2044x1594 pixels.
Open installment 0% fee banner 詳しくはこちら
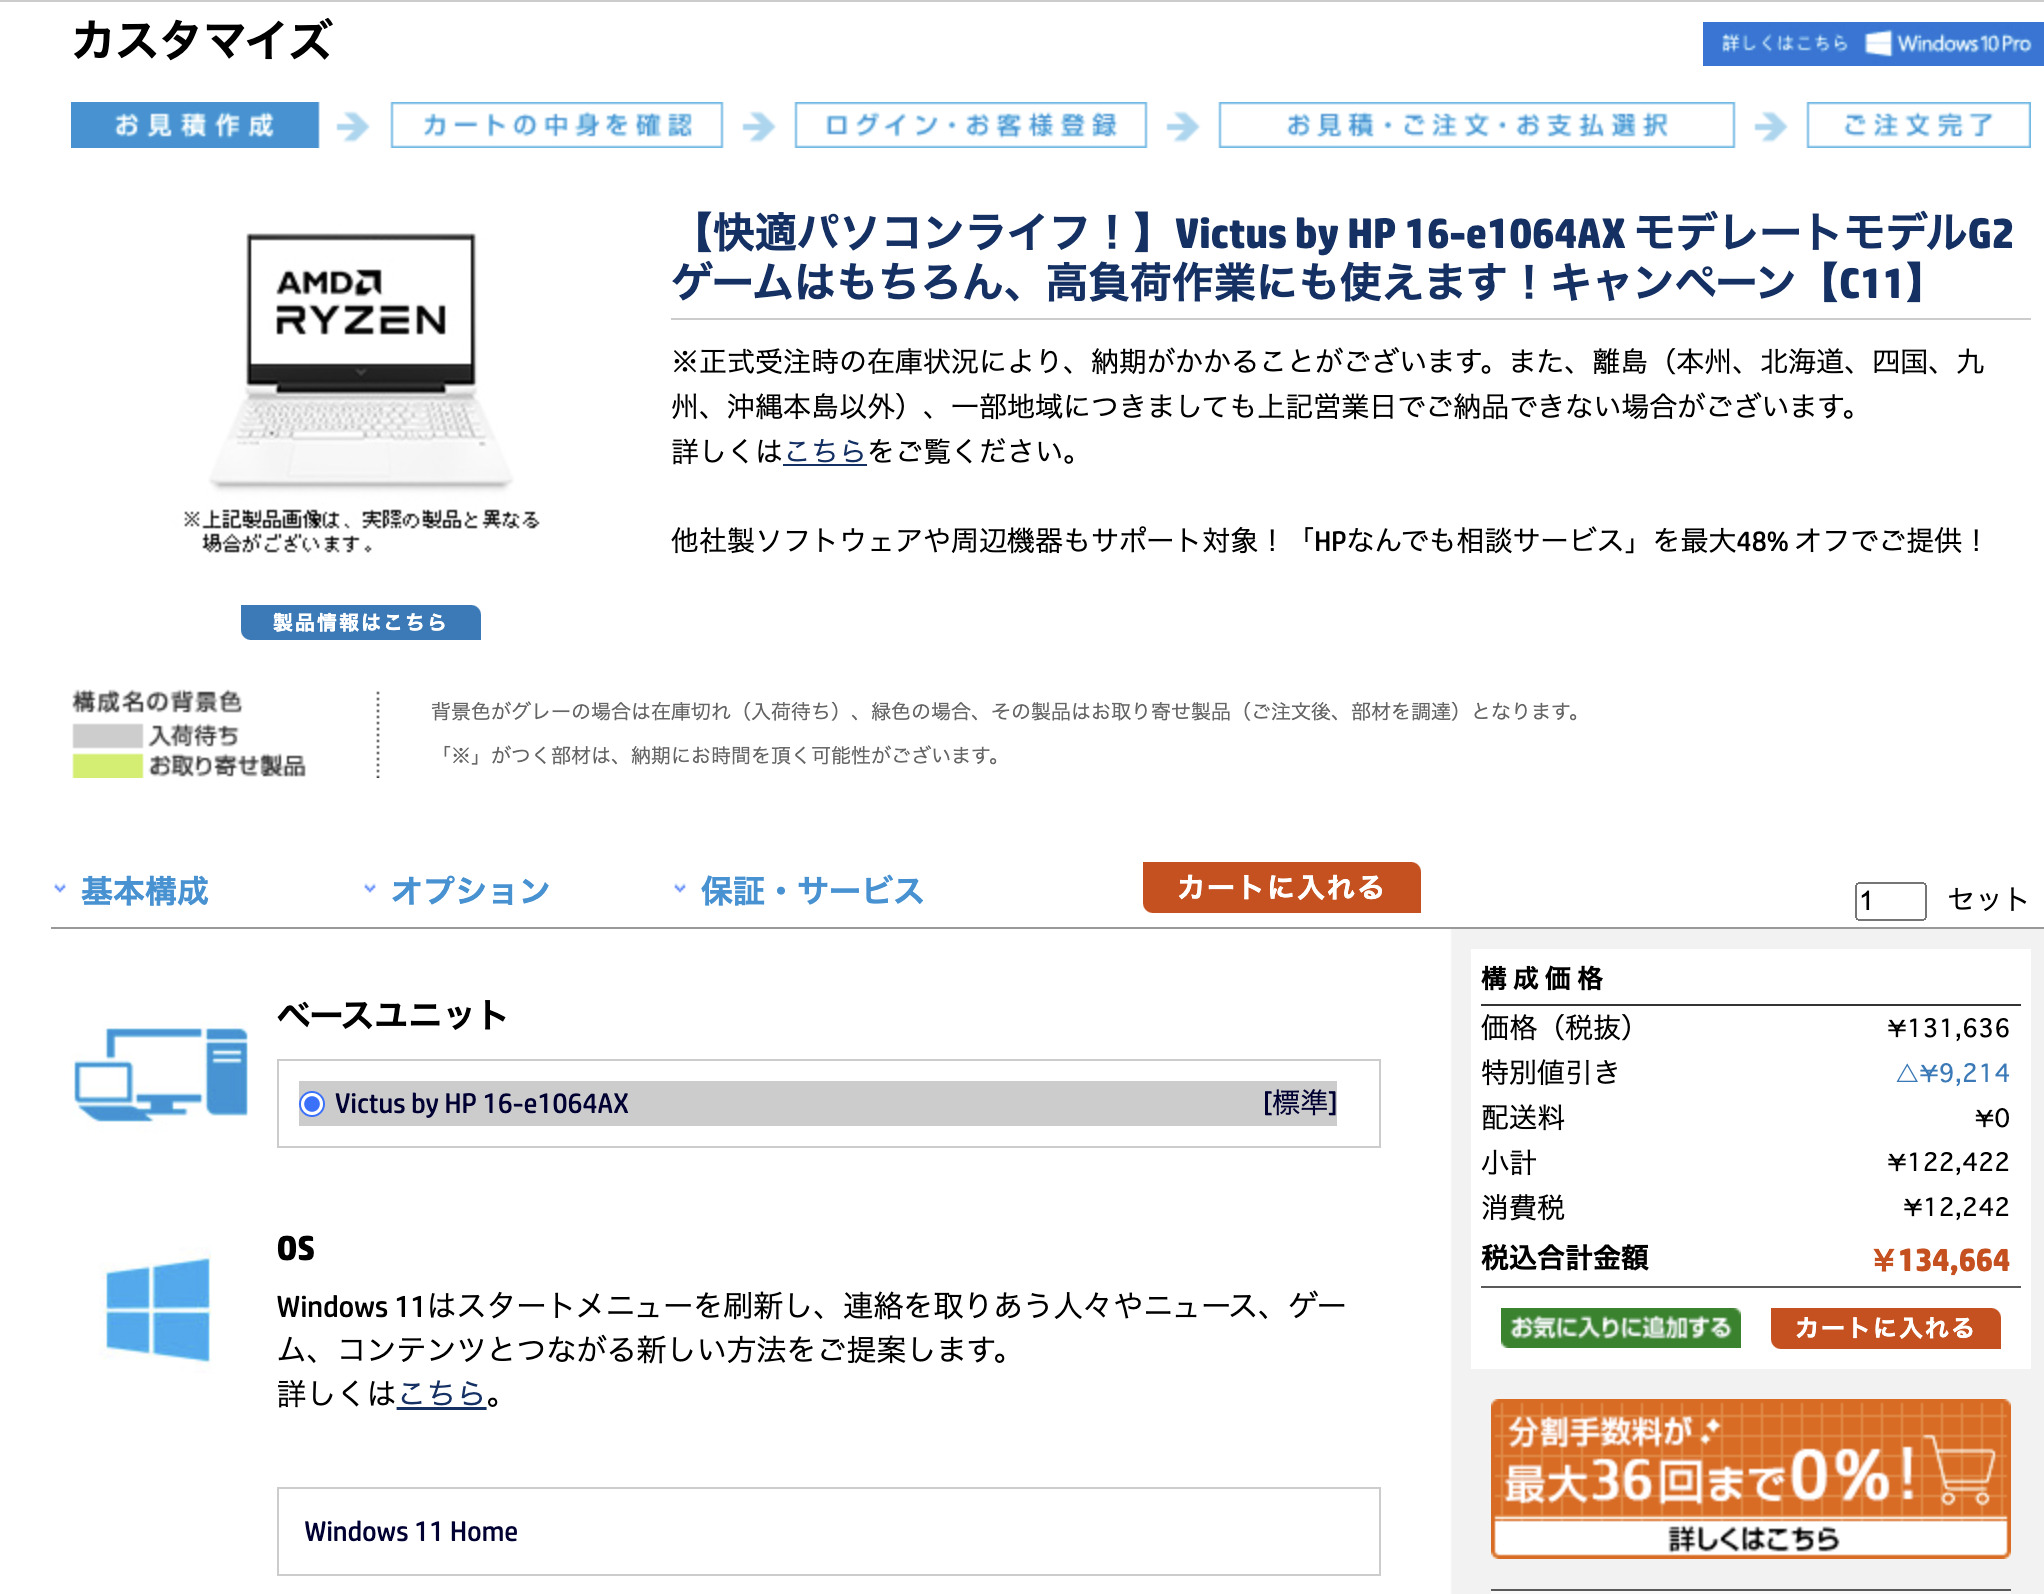(1750, 1479)
